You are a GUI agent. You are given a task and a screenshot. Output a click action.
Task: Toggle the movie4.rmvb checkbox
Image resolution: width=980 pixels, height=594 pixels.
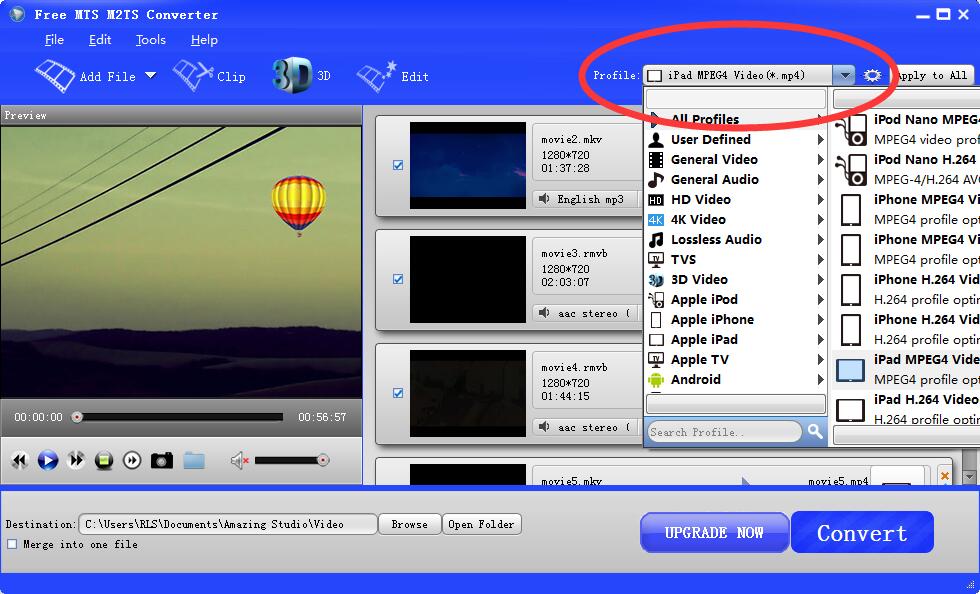point(398,393)
